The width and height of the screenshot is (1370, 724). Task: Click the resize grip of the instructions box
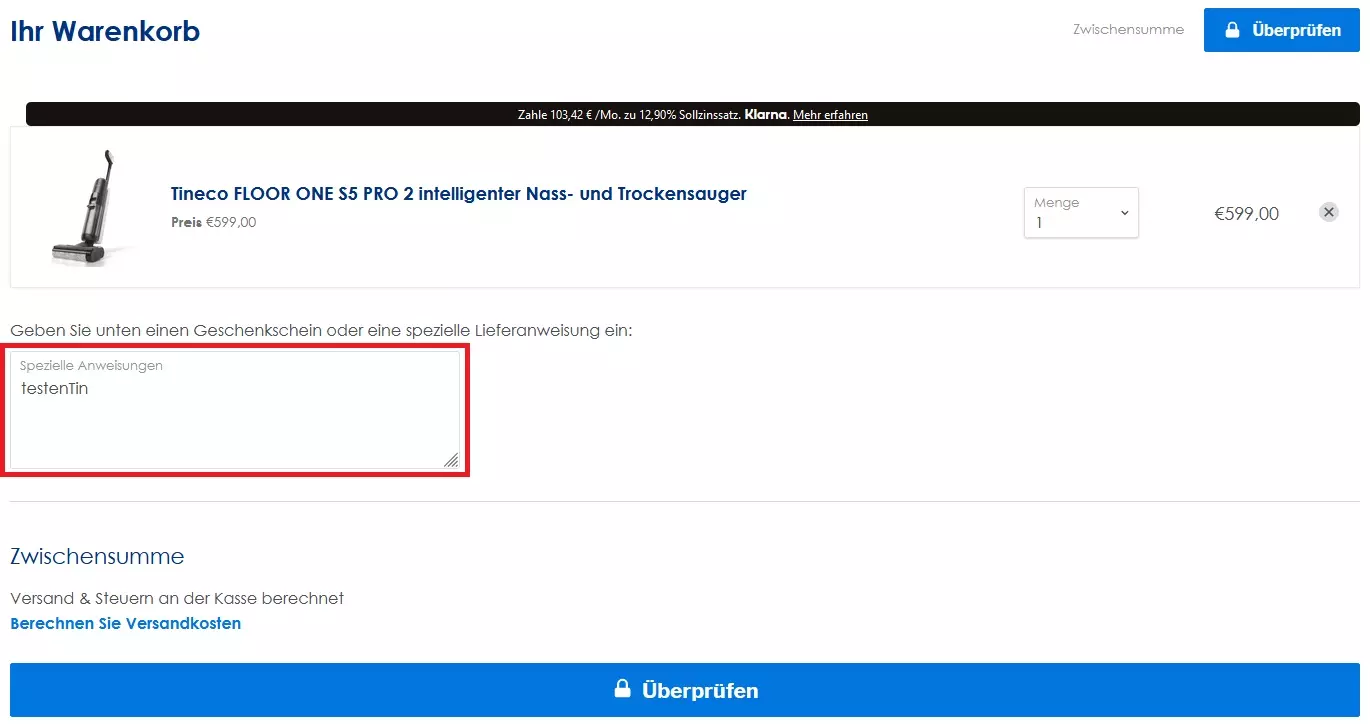point(451,460)
